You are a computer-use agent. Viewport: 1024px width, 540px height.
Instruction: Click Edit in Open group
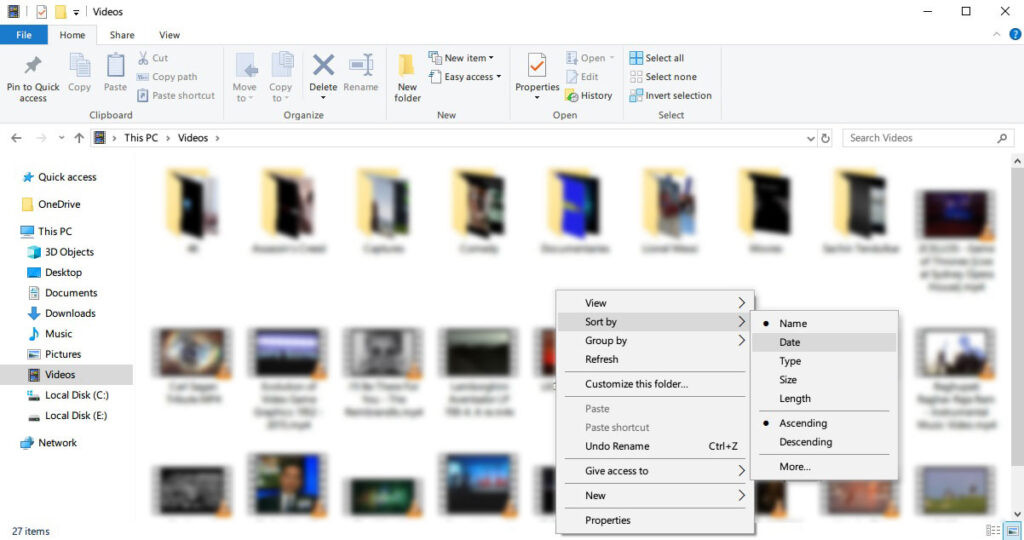point(582,77)
